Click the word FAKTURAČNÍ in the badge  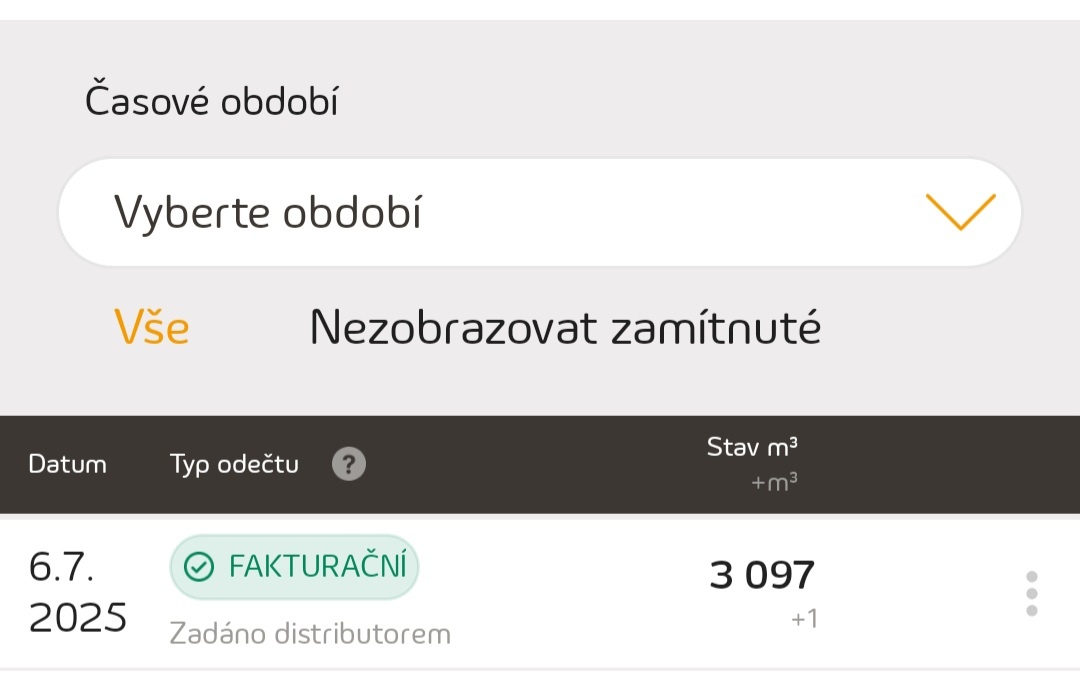point(318,567)
